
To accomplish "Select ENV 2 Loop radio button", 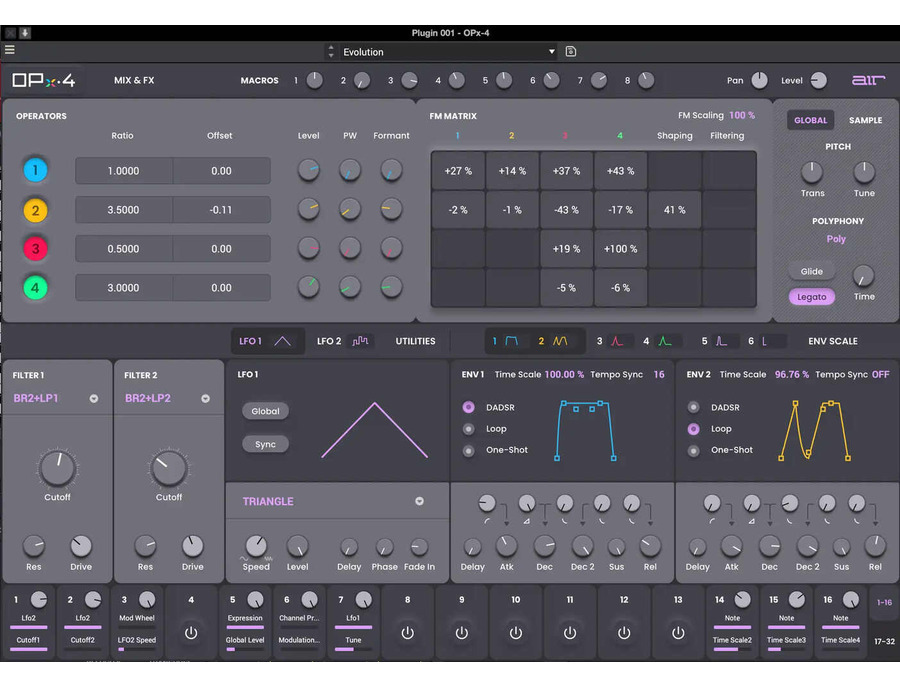I will 693,429.
